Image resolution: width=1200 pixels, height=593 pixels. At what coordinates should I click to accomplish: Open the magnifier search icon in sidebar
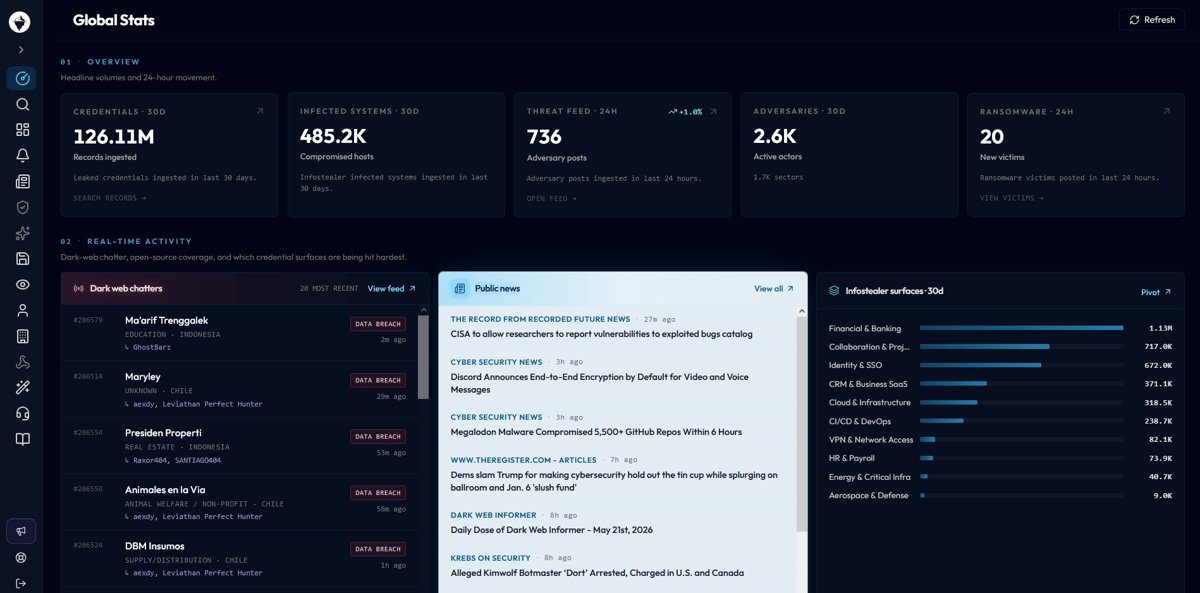(22, 104)
